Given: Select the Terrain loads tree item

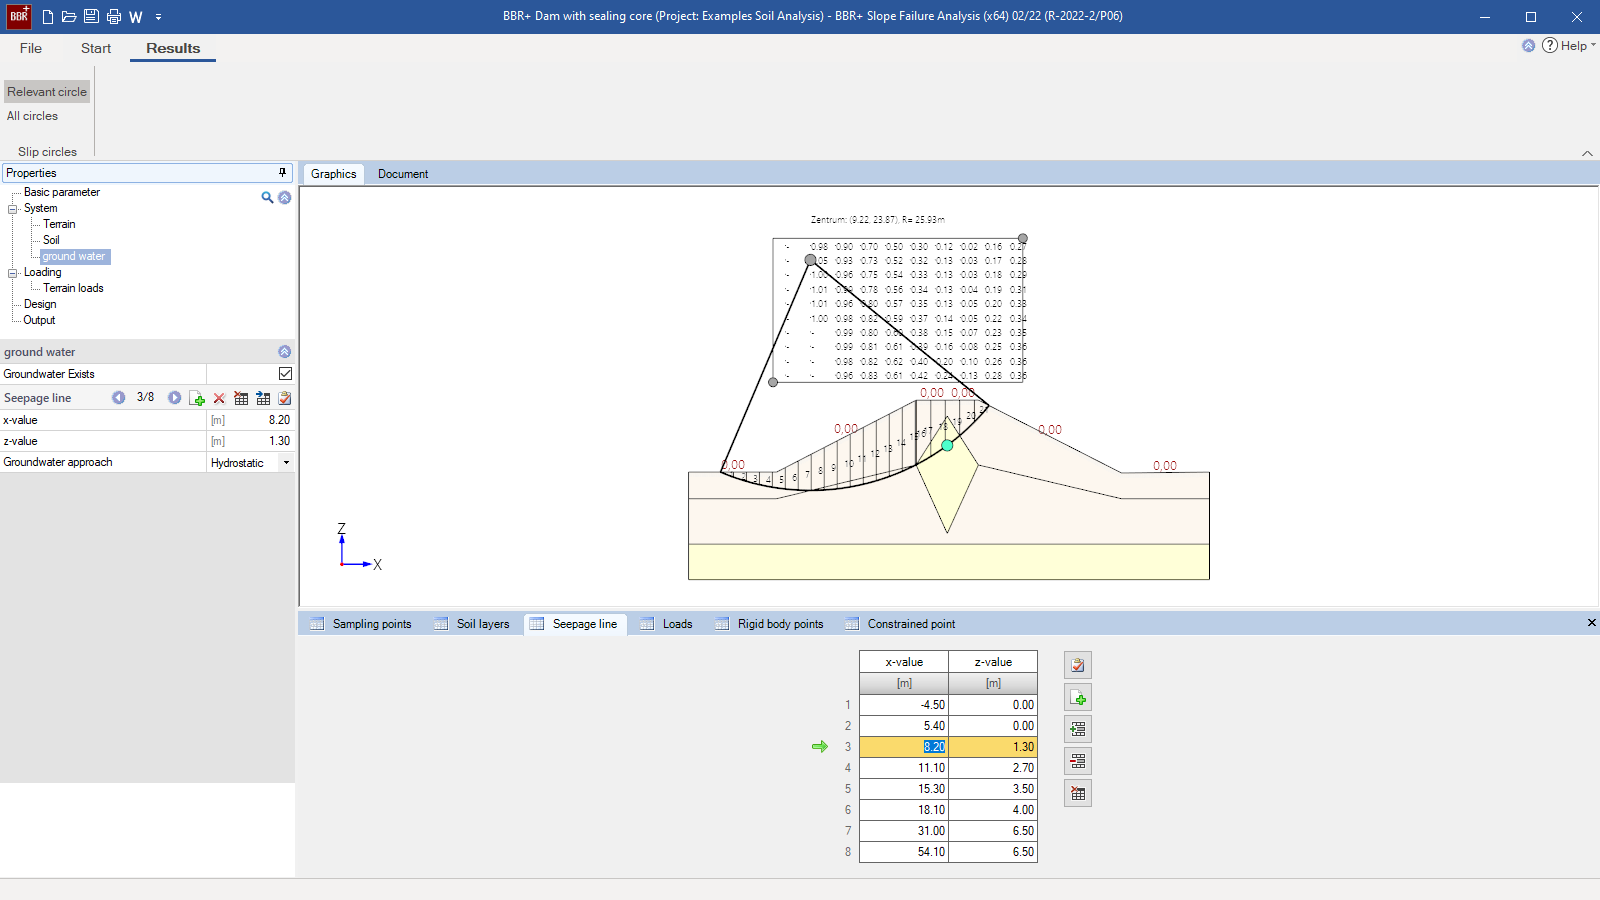Looking at the screenshot, I should click(x=73, y=288).
